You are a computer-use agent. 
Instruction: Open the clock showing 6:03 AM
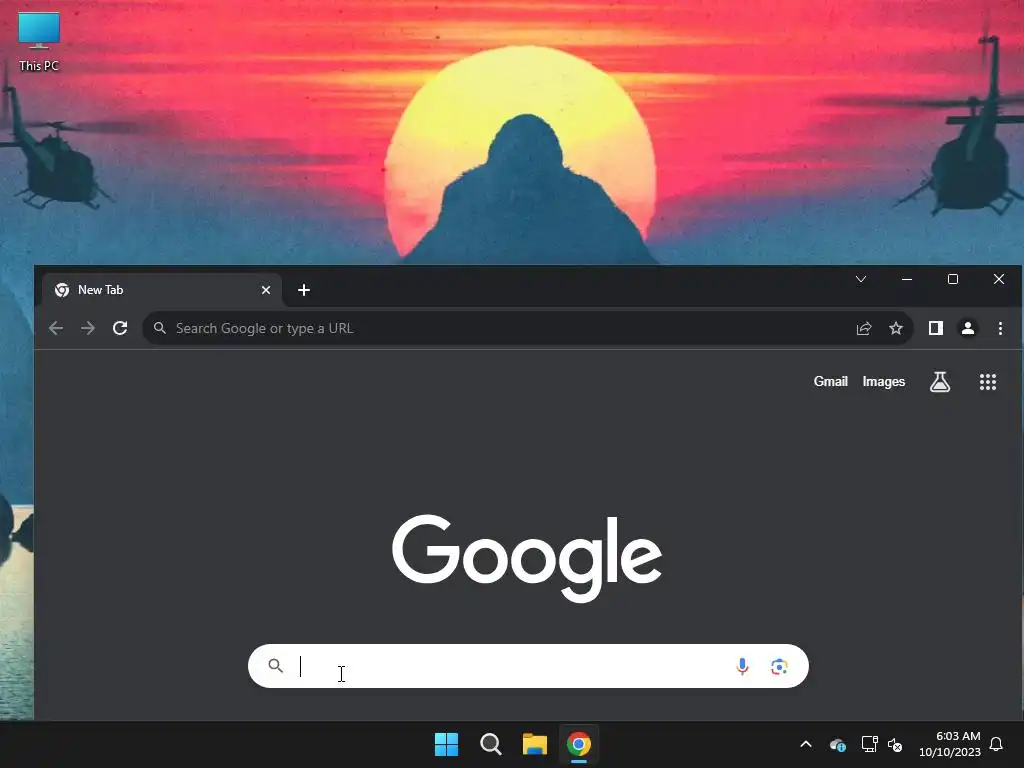[x=950, y=744]
